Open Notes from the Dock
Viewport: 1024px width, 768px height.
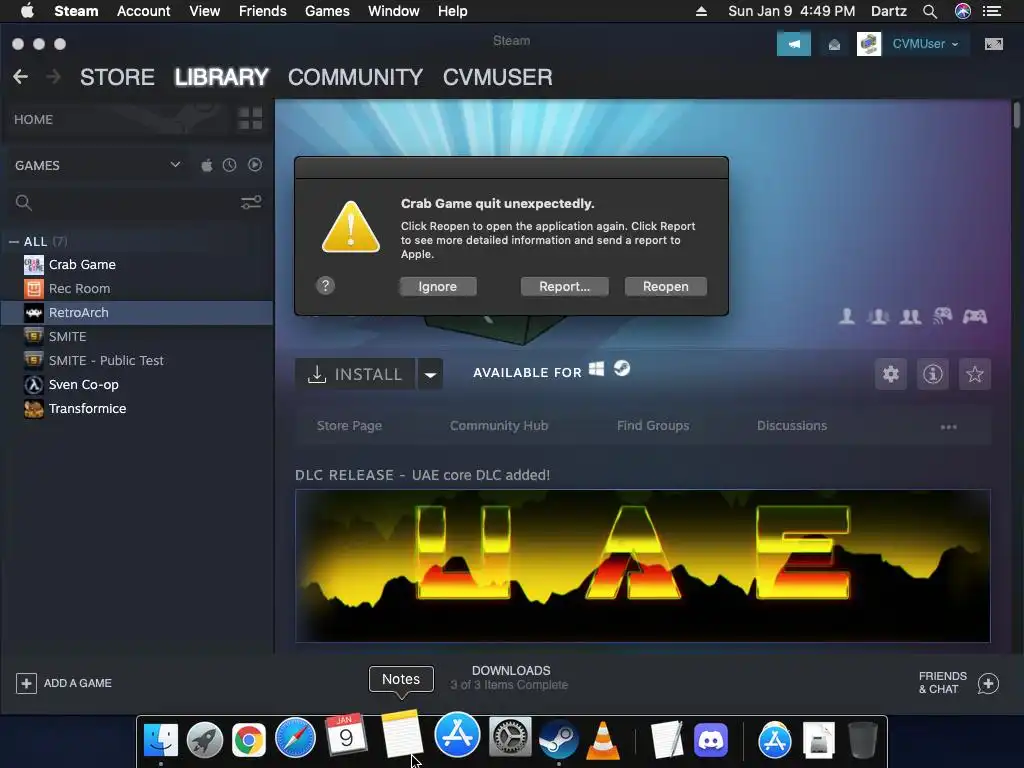tap(402, 736)
